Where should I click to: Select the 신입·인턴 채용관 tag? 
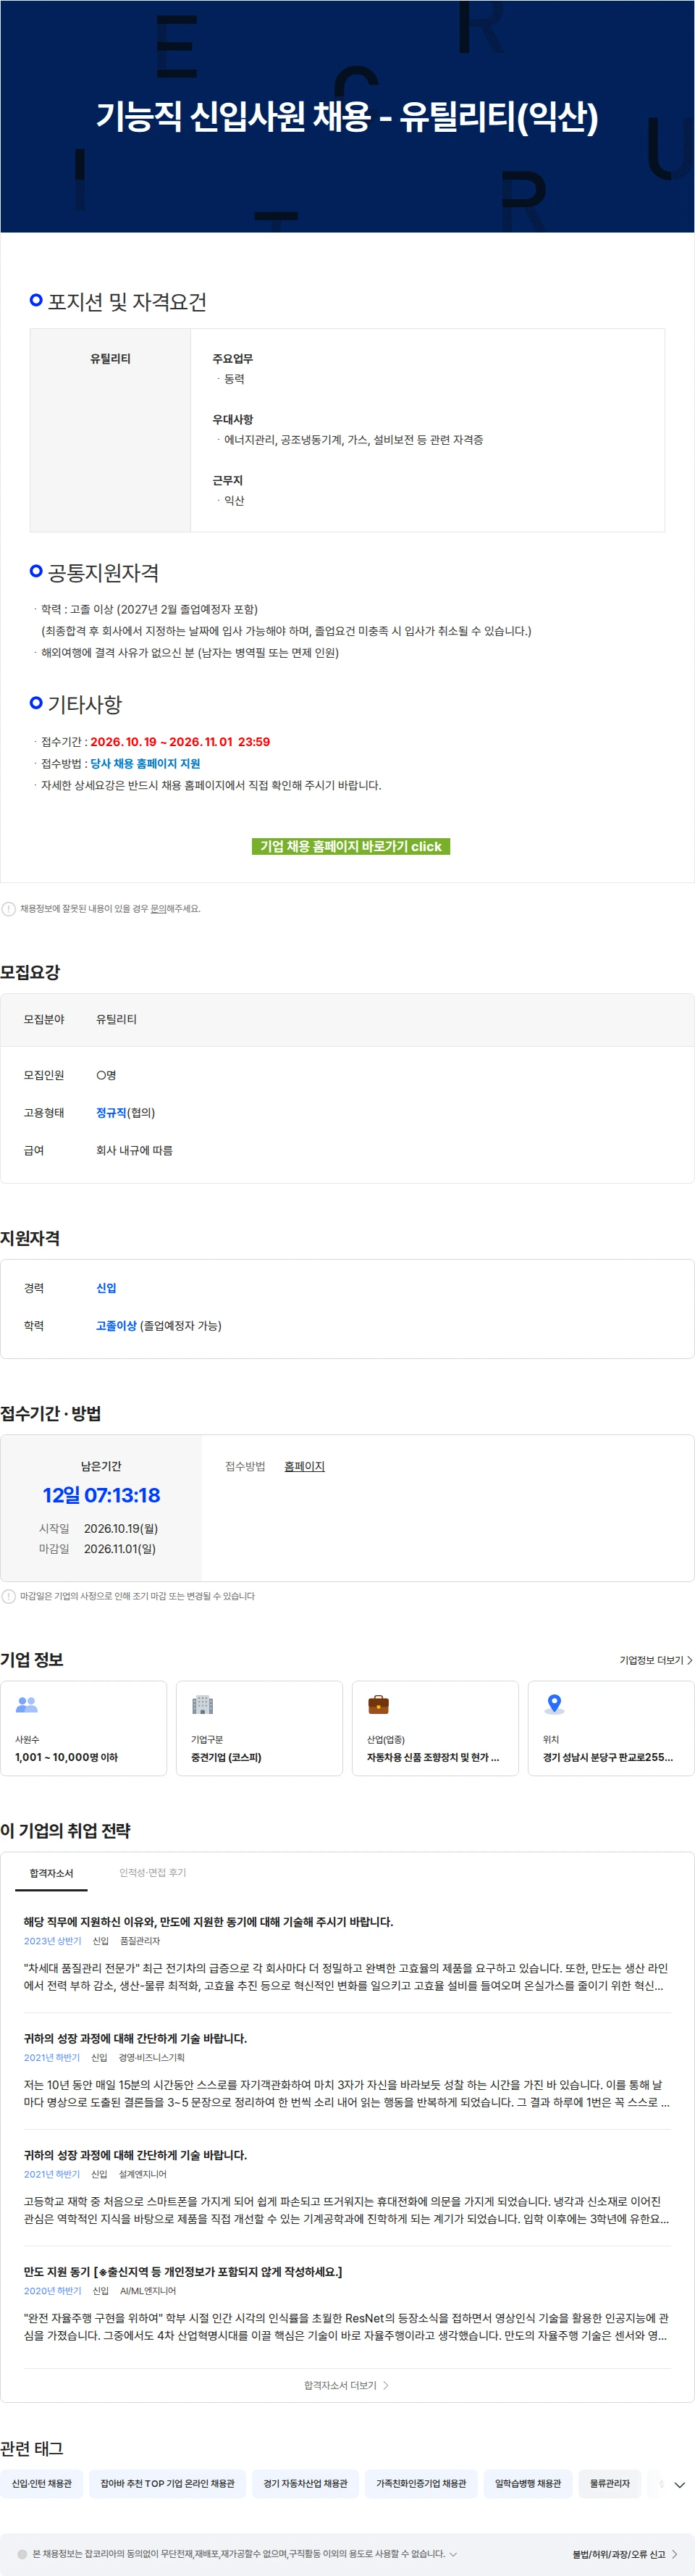[x=42, y=2483]
